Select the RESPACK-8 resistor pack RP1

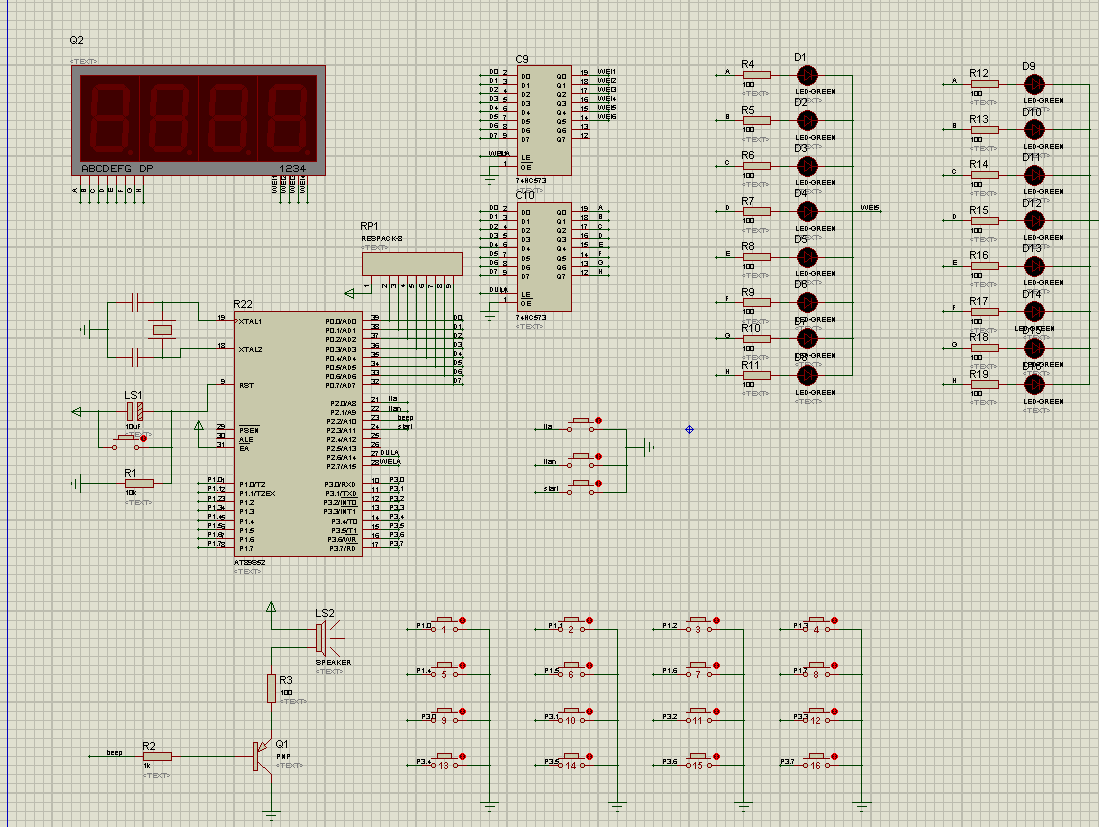pyautogui.click(x=412, y=264)
